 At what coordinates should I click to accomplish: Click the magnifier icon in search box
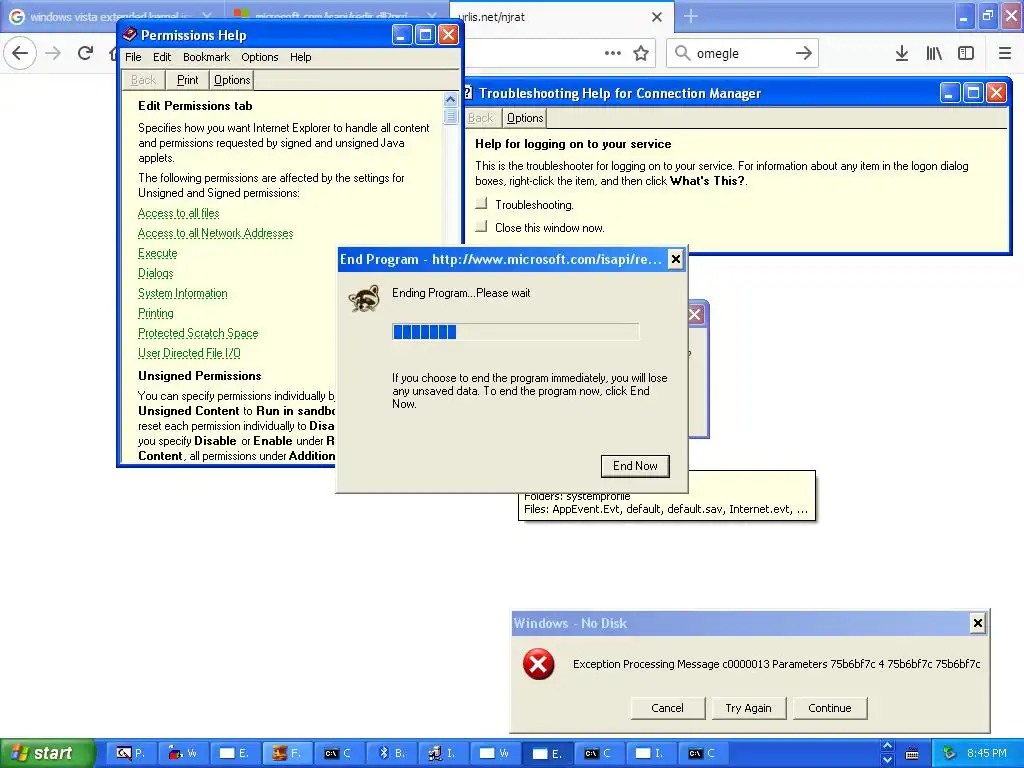[682, 53]
